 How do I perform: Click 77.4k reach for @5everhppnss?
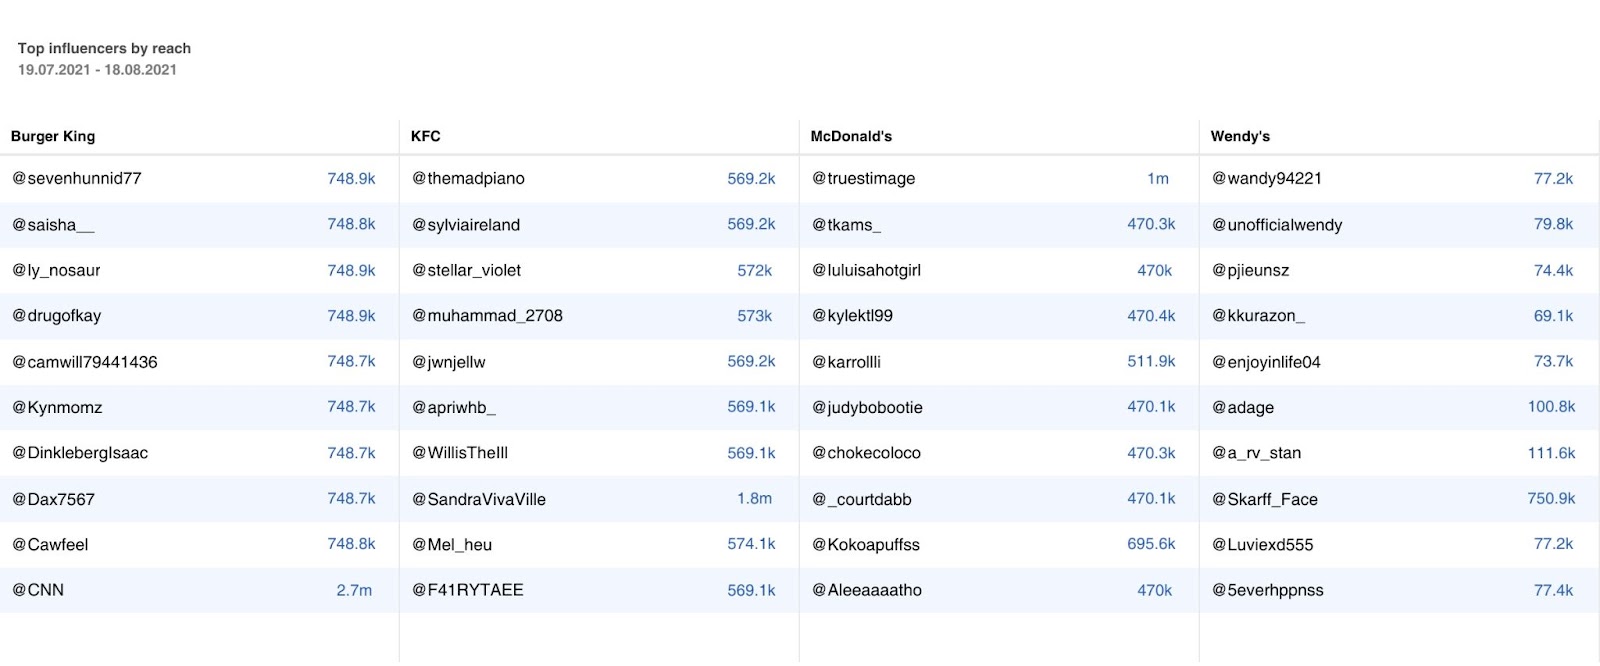tap(1554, 590)
